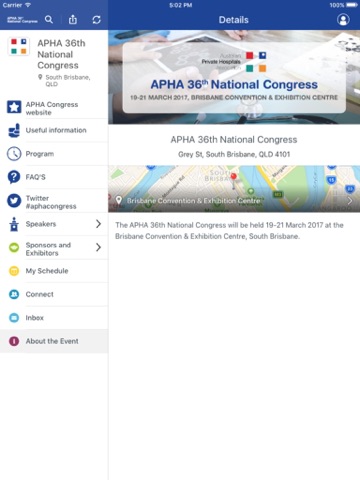
Task: Open map via chevron on venue bar
Action: point(350,201)
